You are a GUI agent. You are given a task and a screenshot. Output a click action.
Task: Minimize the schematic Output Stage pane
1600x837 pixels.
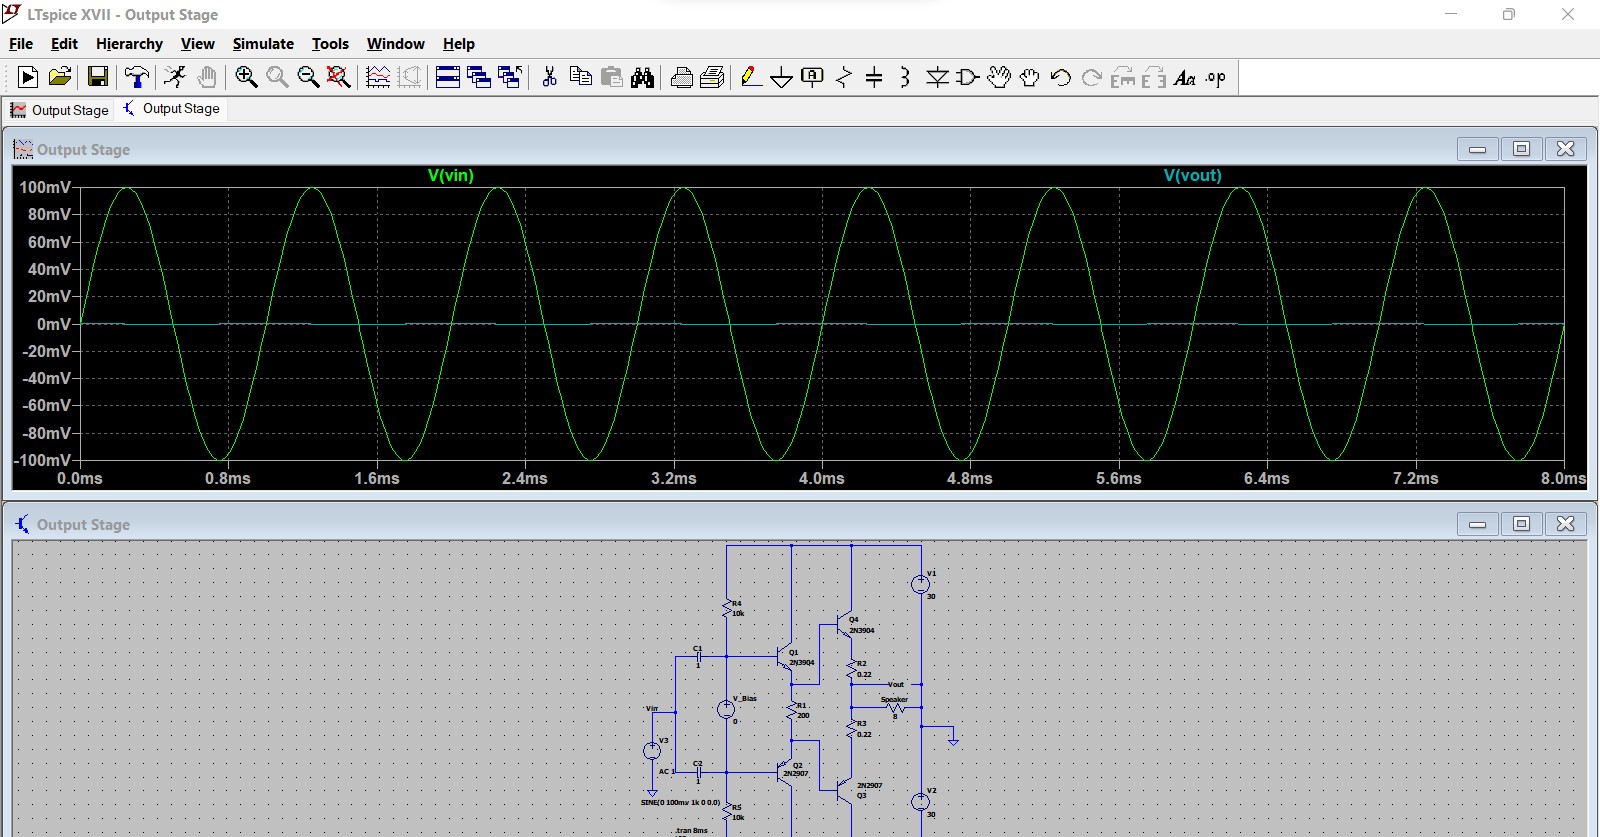tap(1477, 524)
